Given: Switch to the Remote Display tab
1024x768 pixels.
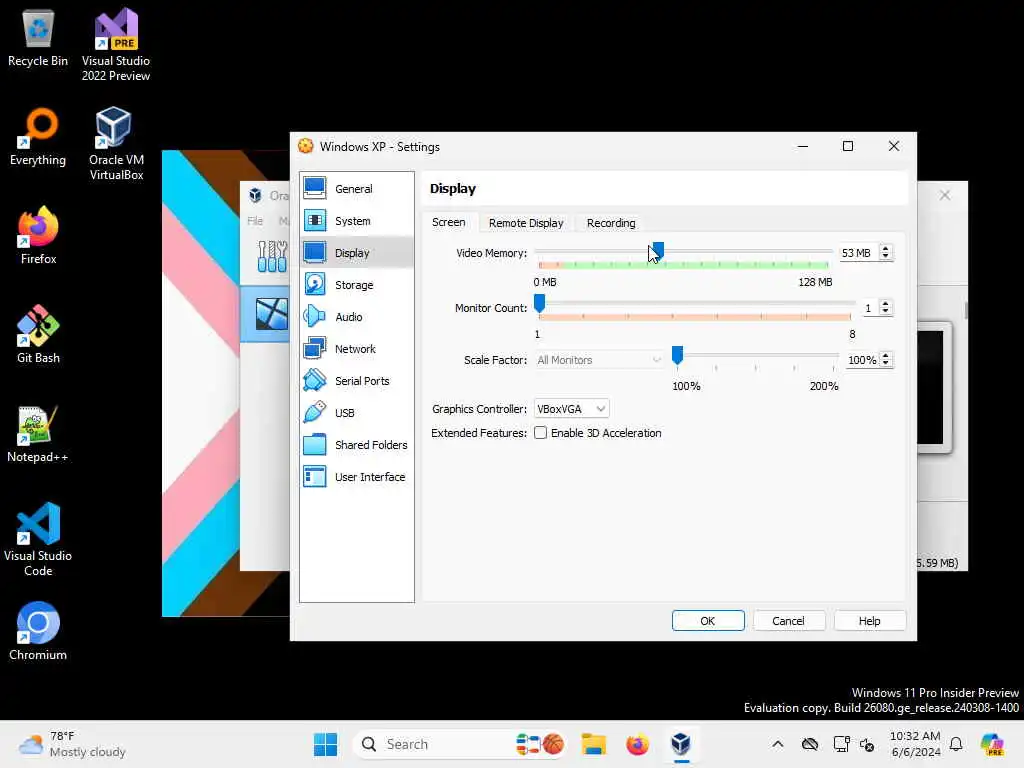Looking at the screenshot, I should click(x=526, y=223).
